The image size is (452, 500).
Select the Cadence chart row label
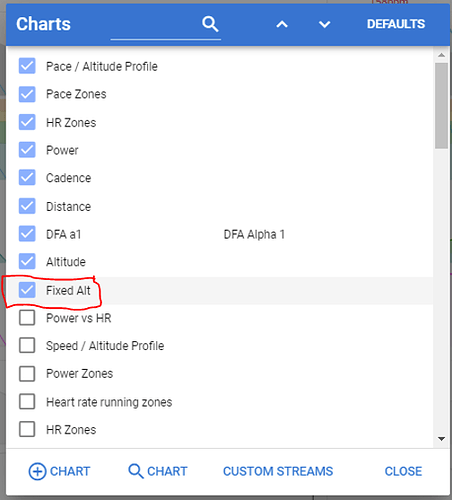(x=68, y=178)
